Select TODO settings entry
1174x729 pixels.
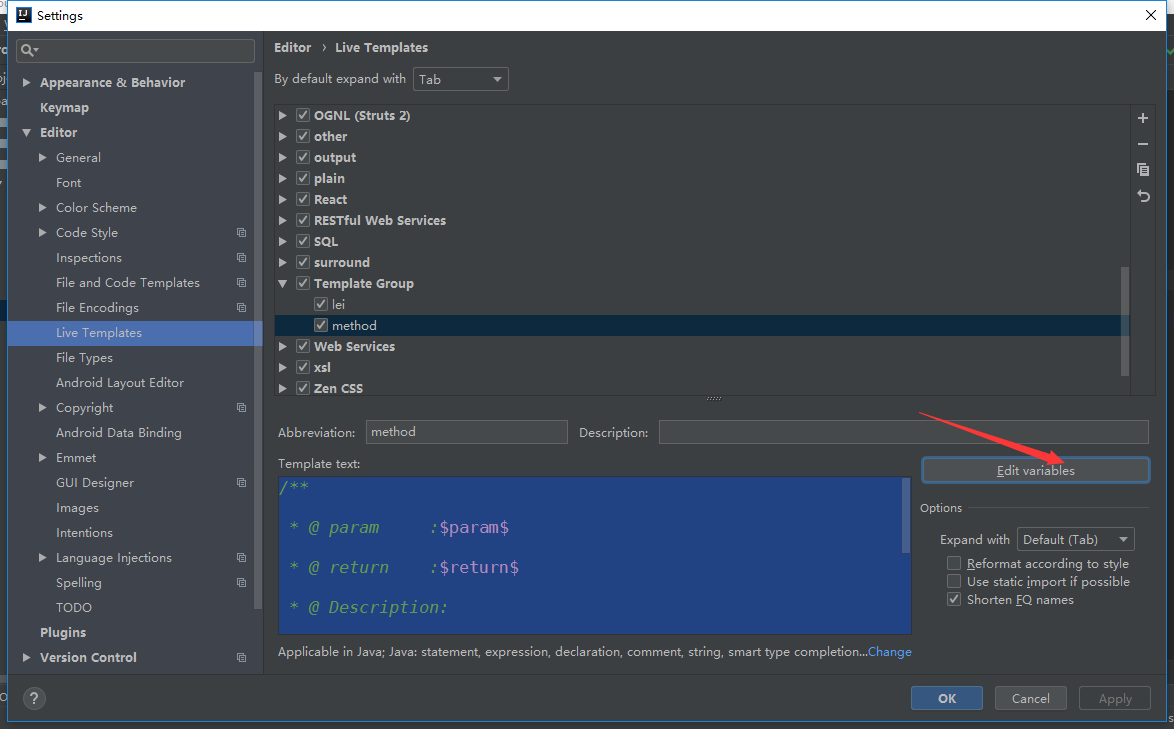click(x=74, y=608)
